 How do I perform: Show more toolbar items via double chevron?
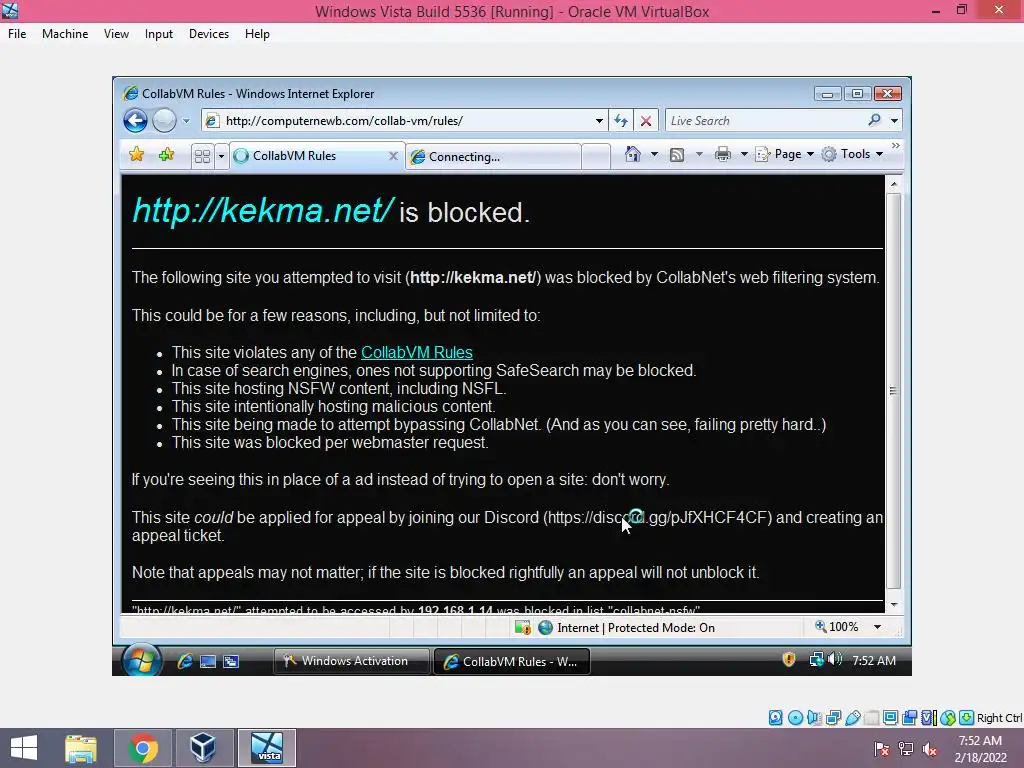click(x=895, y=146)
